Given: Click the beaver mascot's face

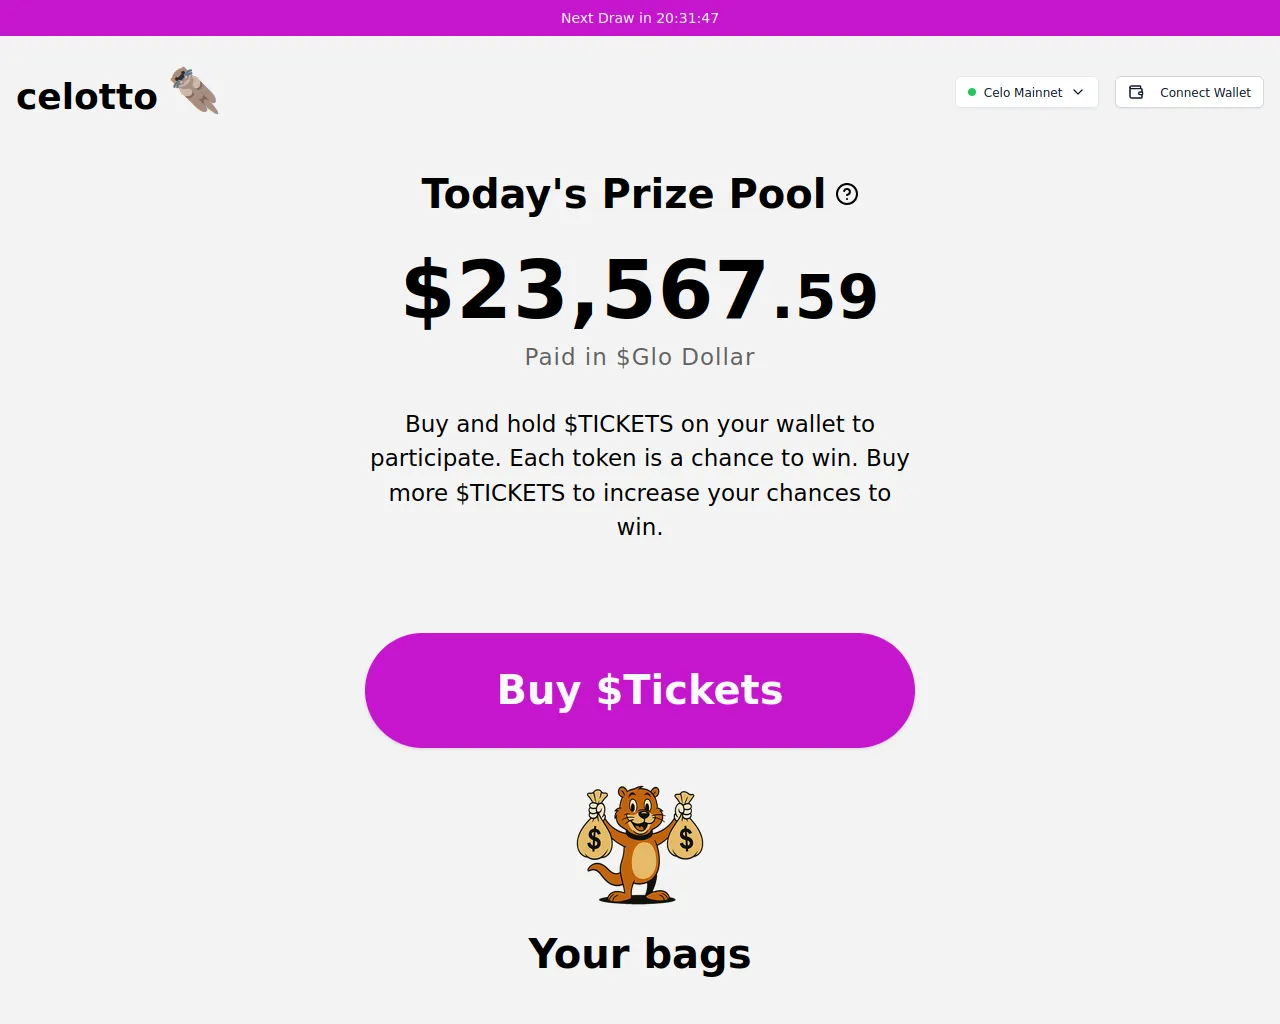Looking at the screenshot, I should point(639,810).
